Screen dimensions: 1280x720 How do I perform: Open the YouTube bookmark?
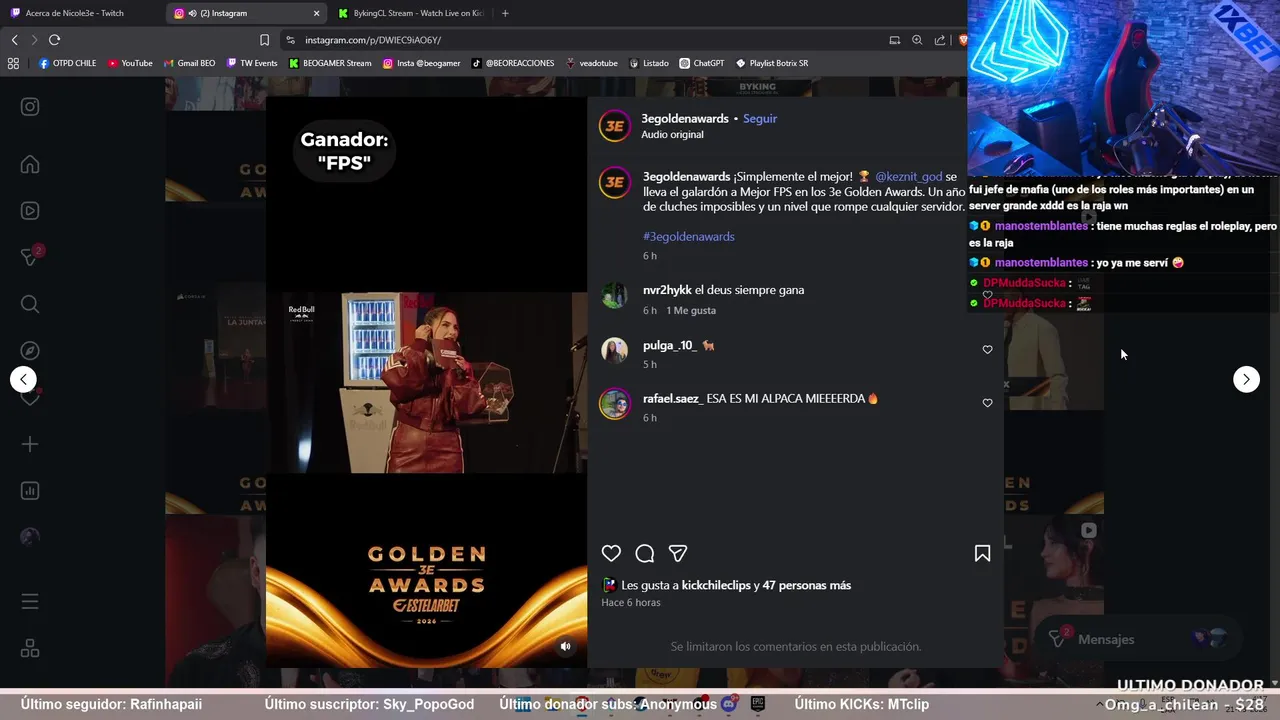[130, 63]
